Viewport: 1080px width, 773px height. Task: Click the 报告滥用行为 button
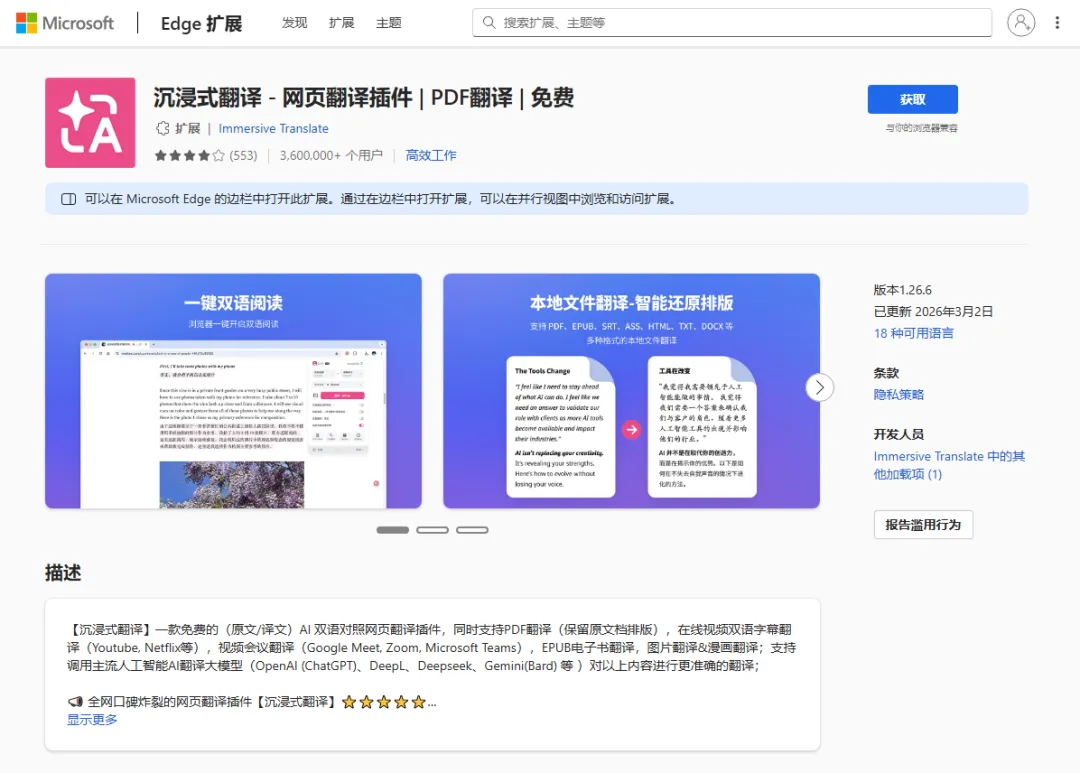tap(923, 524)
